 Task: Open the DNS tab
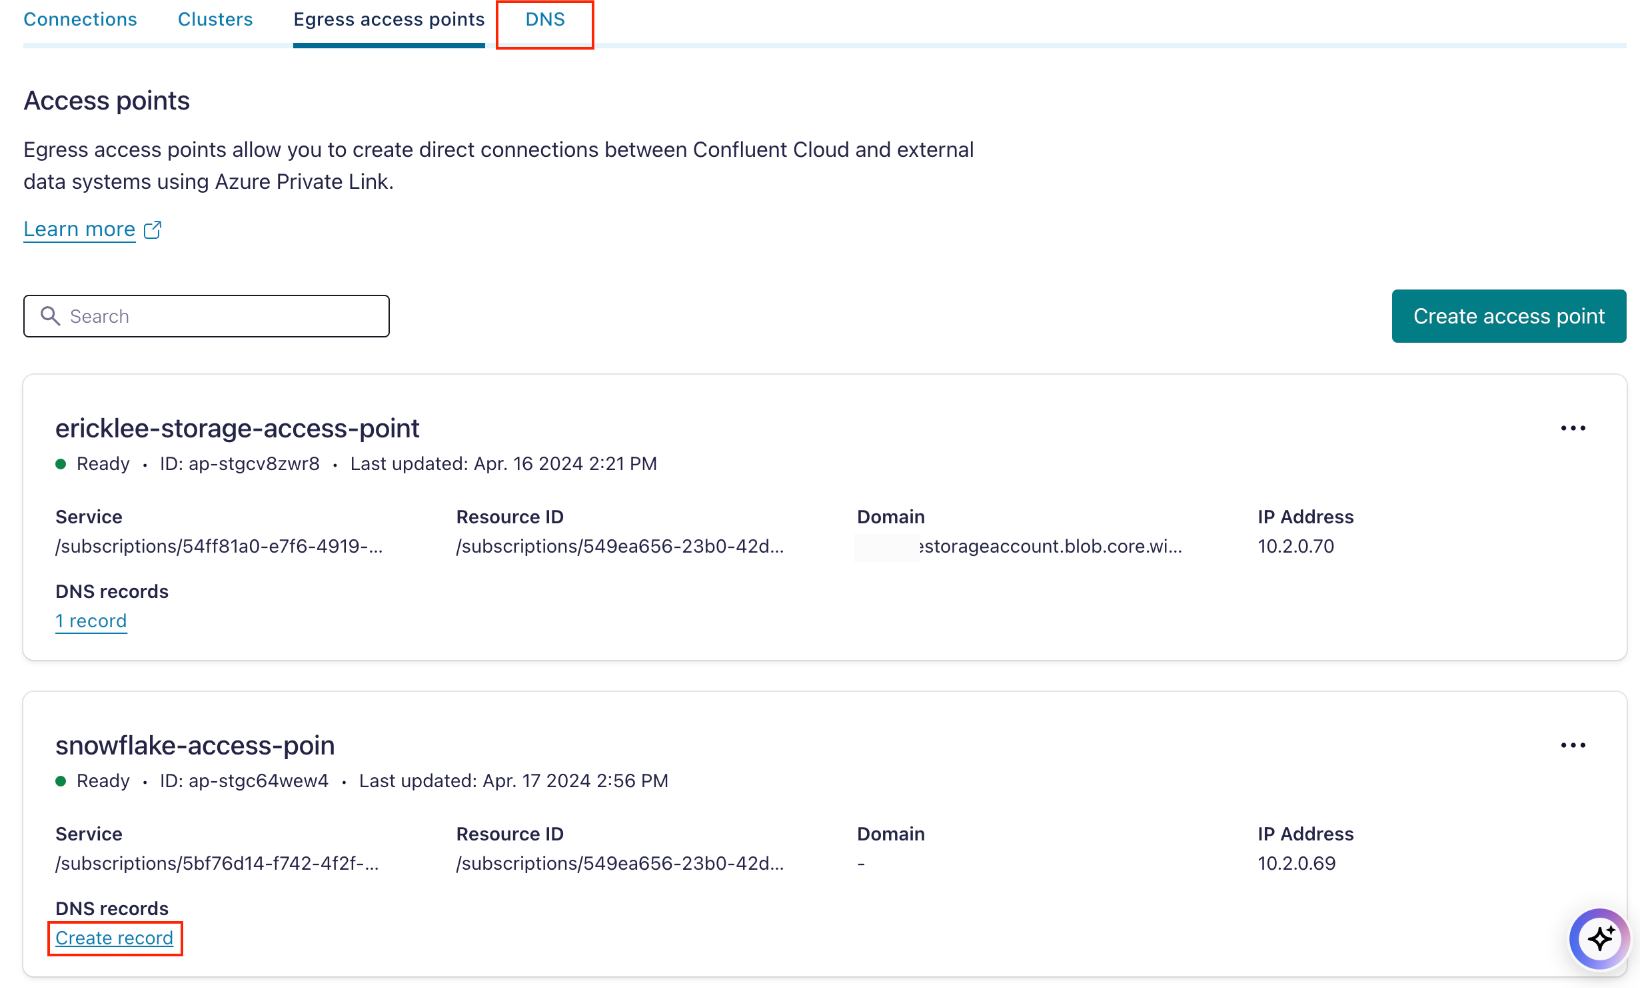tap(544, 19)
